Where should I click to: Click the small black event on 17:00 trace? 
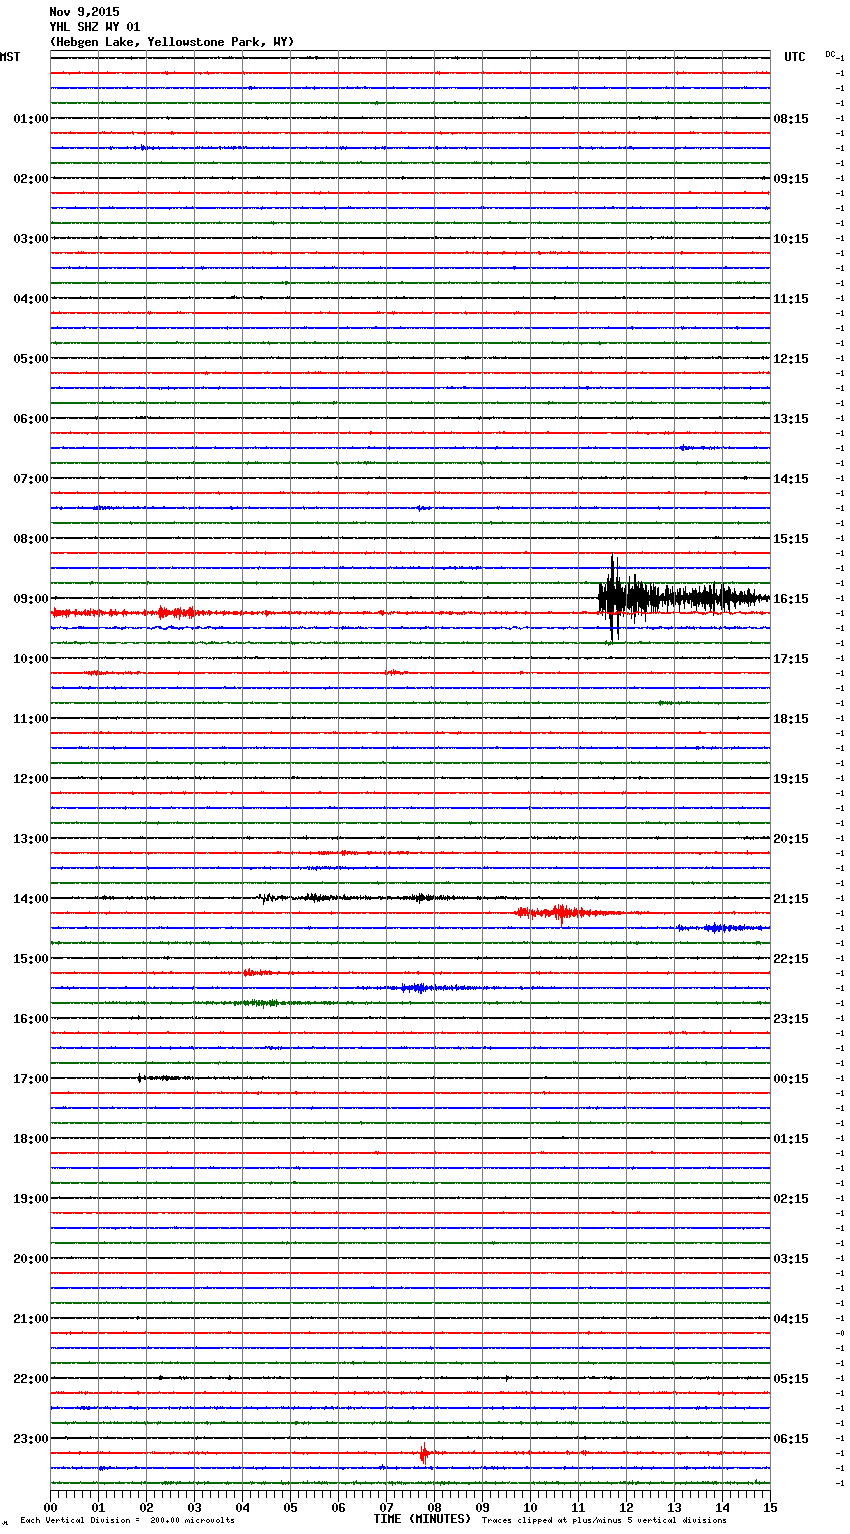click(x=163, y=1078)
